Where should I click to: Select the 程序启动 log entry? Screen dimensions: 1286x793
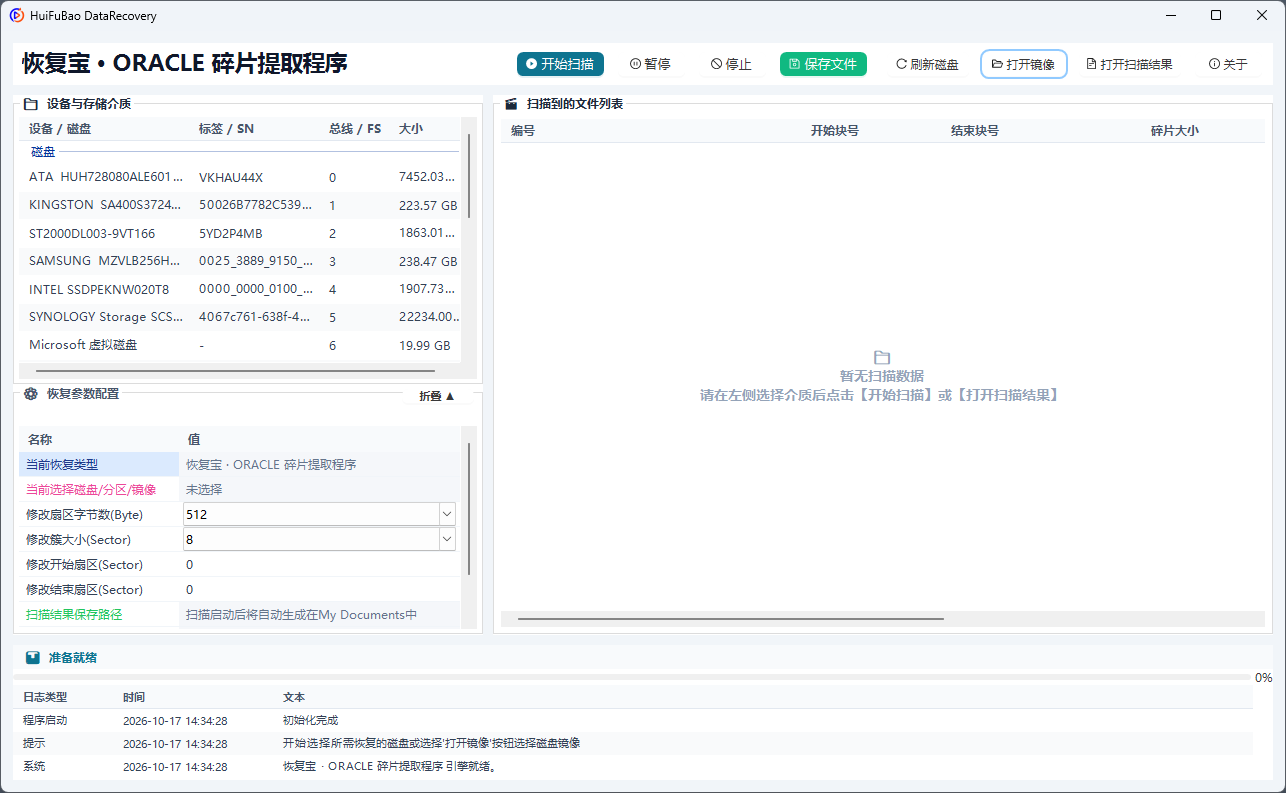[x=633, y=720]
